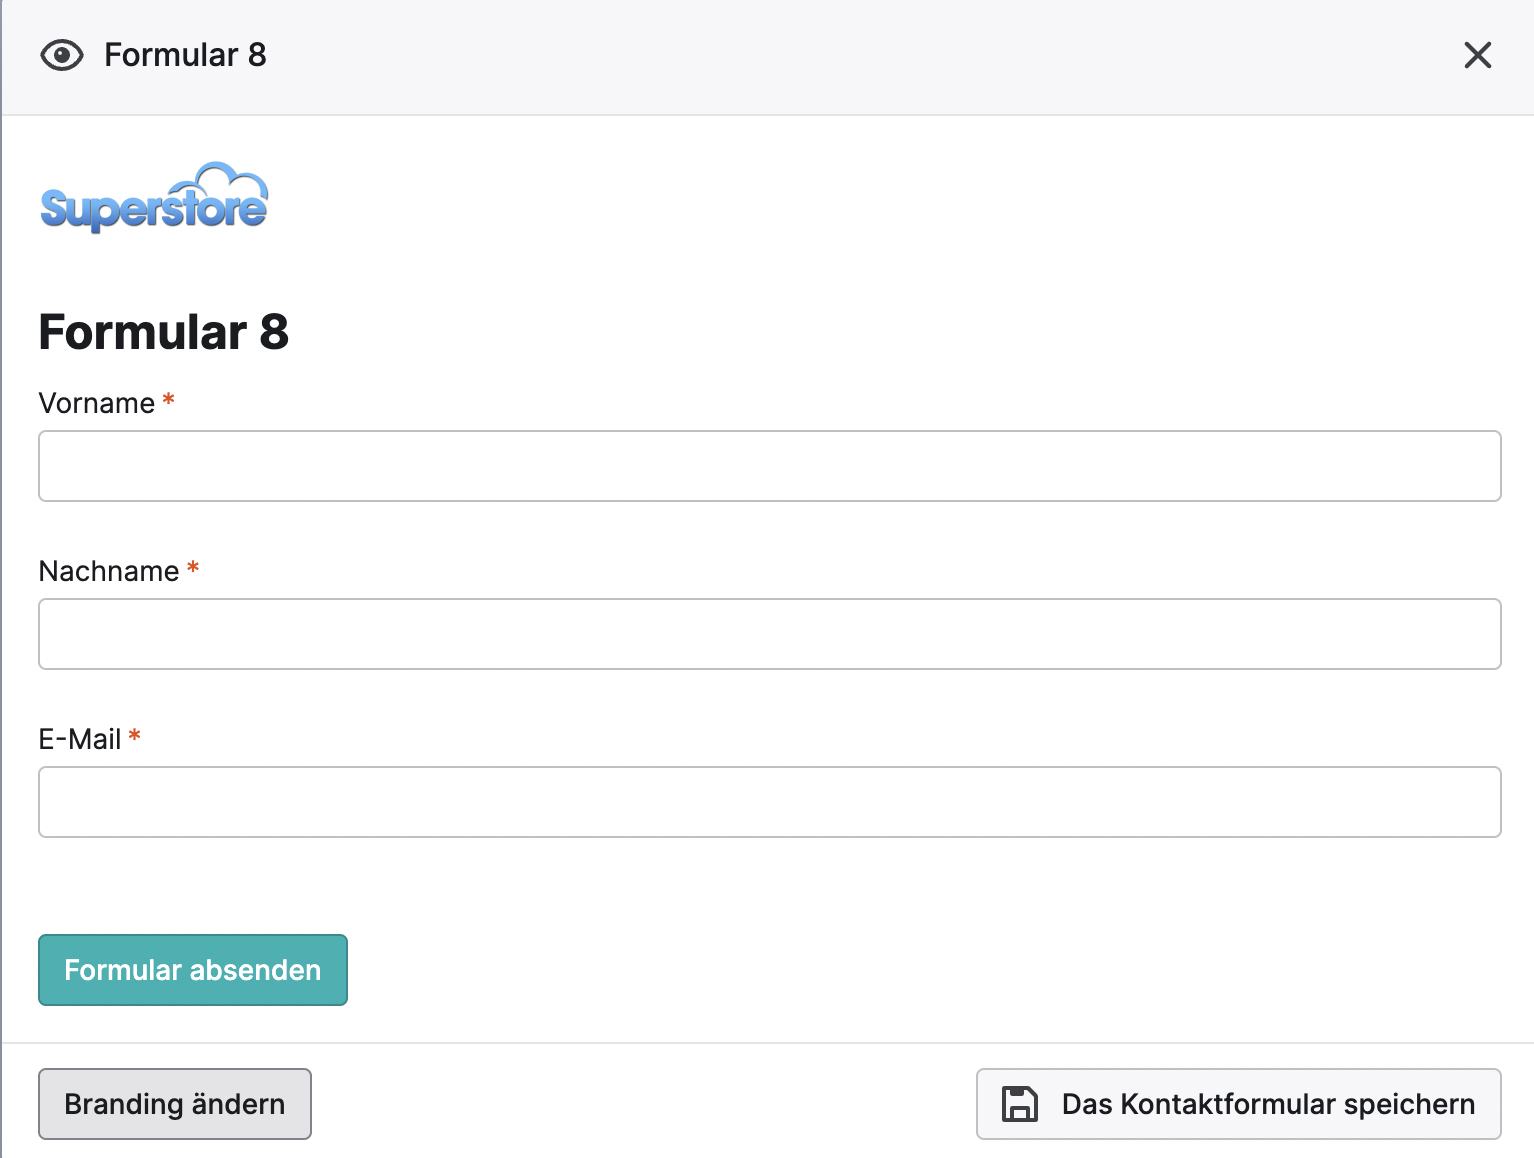1534x1158 pixels.
Task: Close the Formular 8 preview dialog
Action: [x=1477, y=55]
